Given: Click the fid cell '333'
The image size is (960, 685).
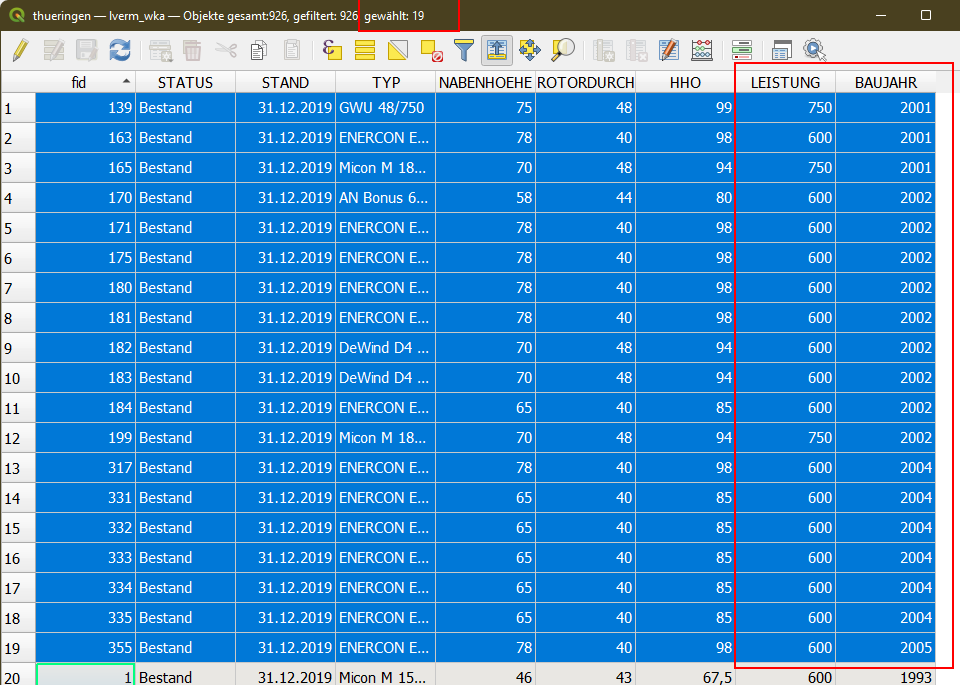Looking at the screenshot, I should click(86, 558).
